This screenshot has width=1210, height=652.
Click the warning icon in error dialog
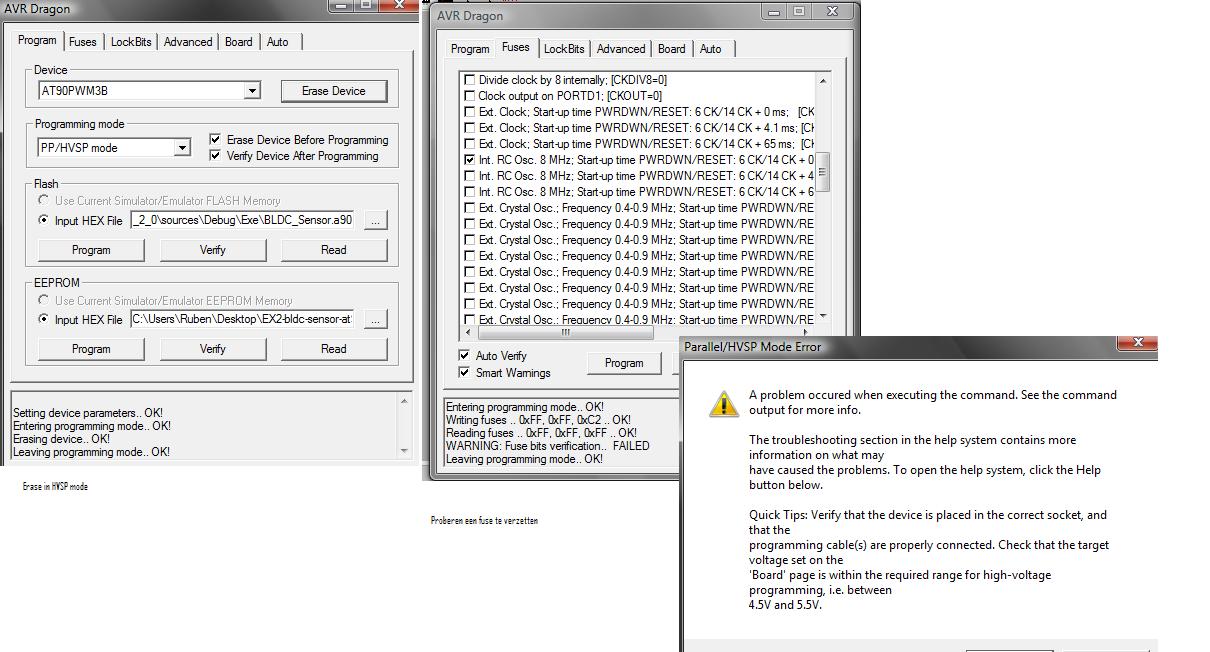pyautogui.click(x=723, y=404)
